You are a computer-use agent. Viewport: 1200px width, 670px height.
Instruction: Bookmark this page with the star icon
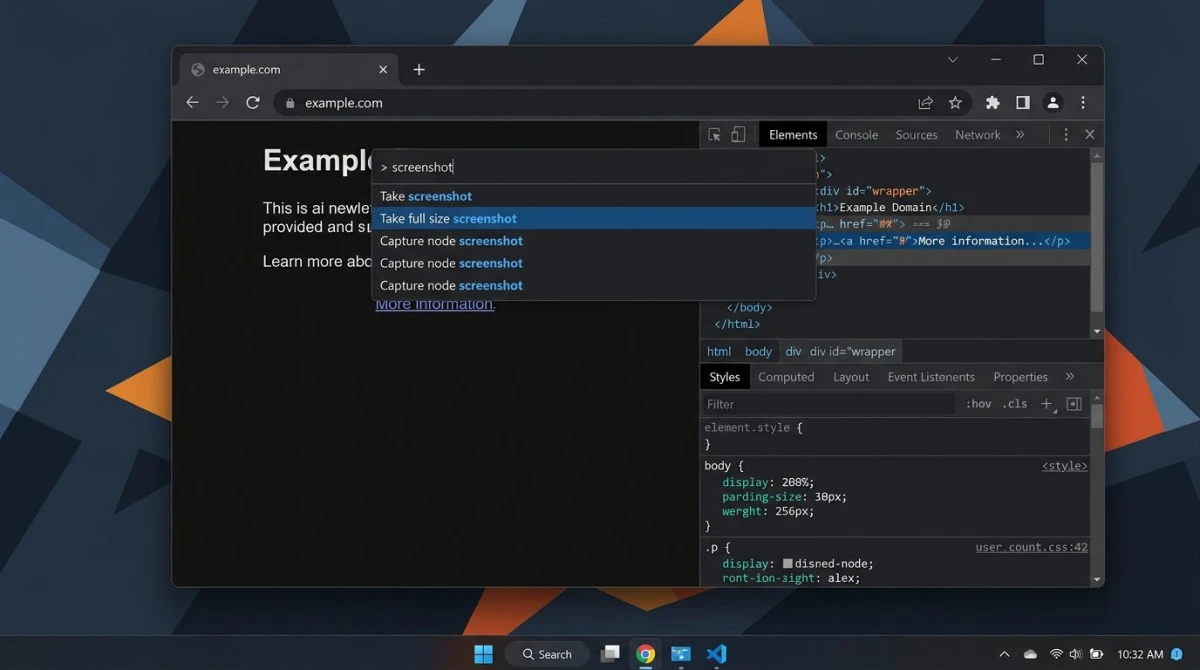955,103
